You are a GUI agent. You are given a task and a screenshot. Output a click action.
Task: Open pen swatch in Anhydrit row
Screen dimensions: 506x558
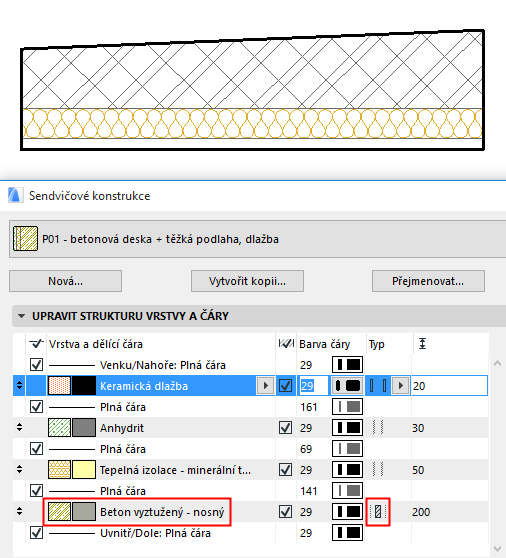347,428
